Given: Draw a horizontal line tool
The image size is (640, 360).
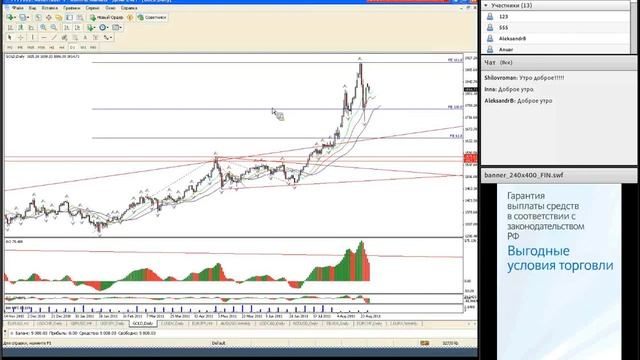Looking at the screenshot, I should point(43,38).
